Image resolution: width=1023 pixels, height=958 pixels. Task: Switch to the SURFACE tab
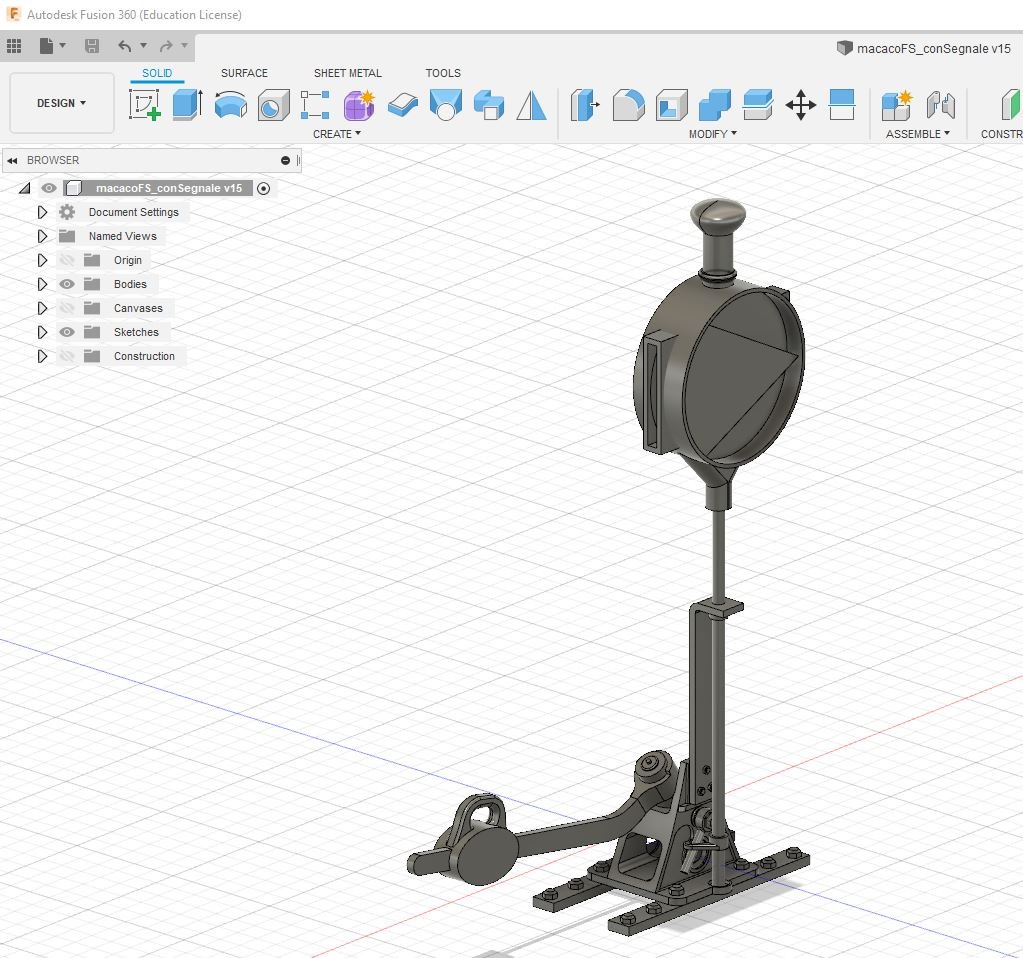[x=244, y=73]
